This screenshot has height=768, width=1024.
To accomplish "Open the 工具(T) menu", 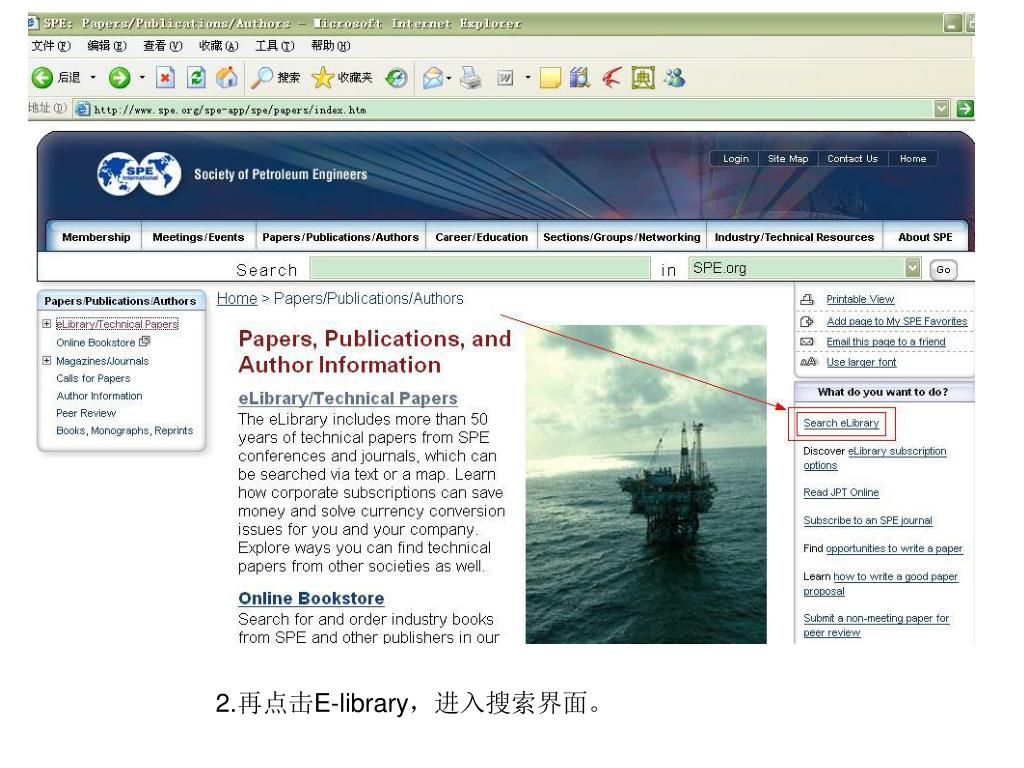I will pos(274,46).
